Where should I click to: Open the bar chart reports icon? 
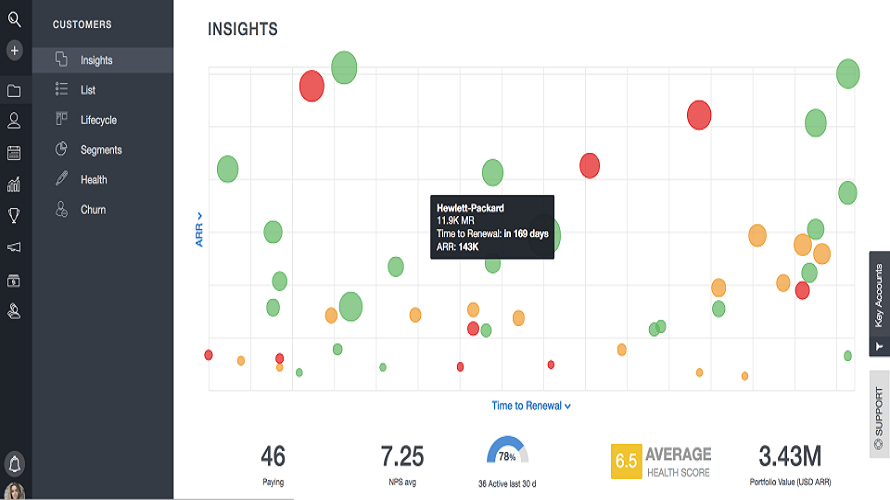14,184
